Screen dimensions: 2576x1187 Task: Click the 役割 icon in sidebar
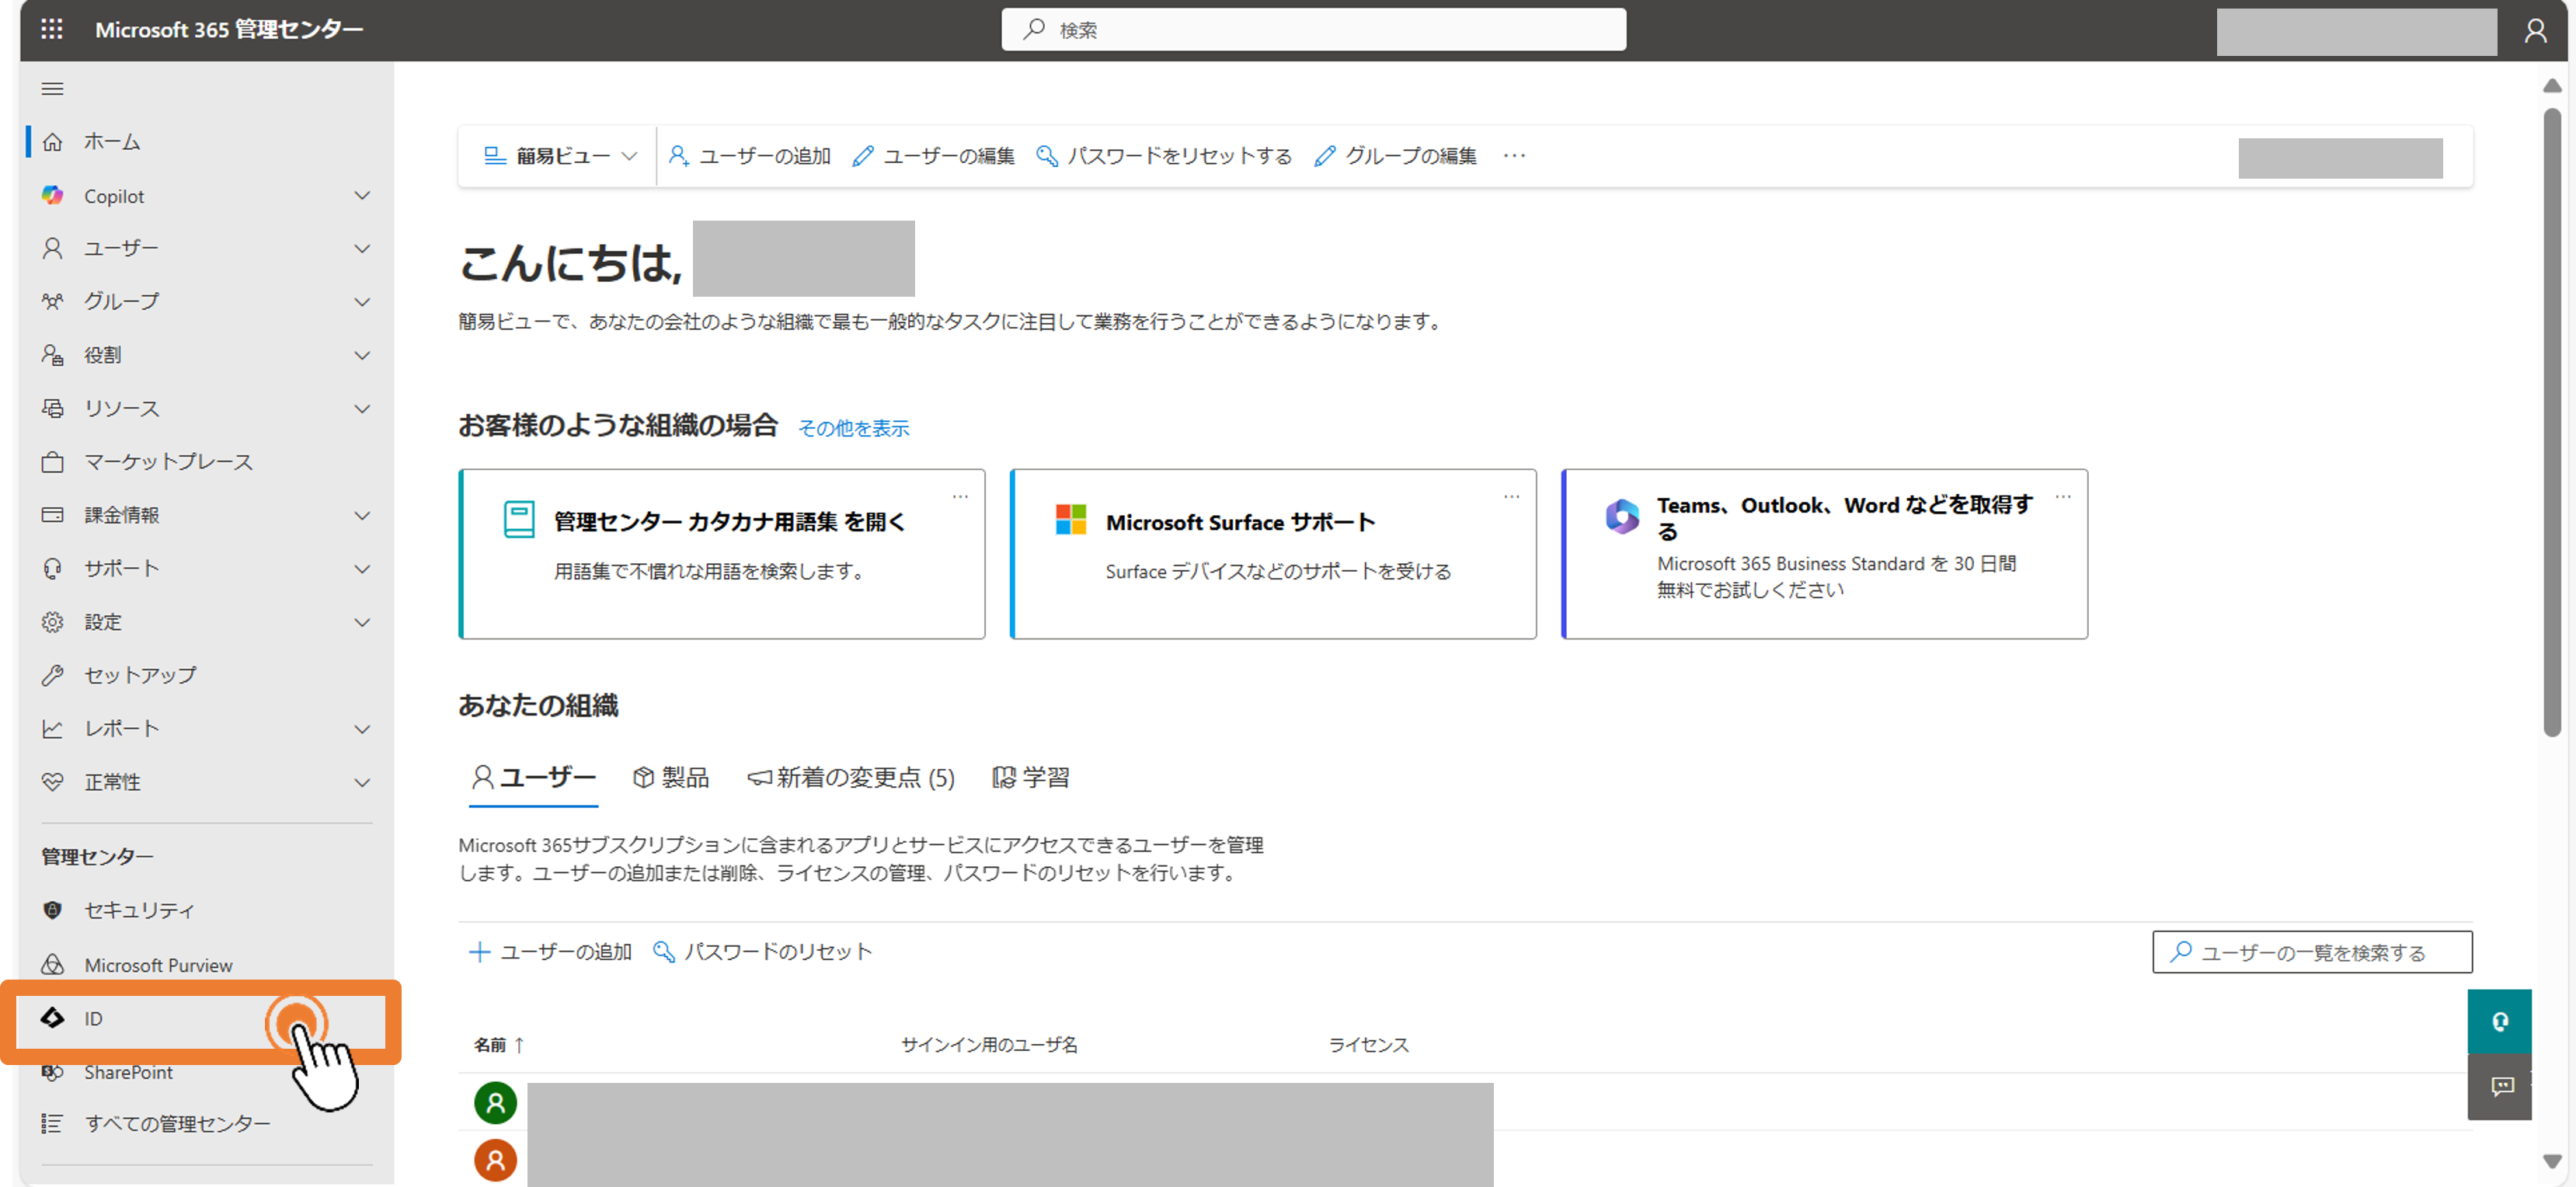coord(52,355)
